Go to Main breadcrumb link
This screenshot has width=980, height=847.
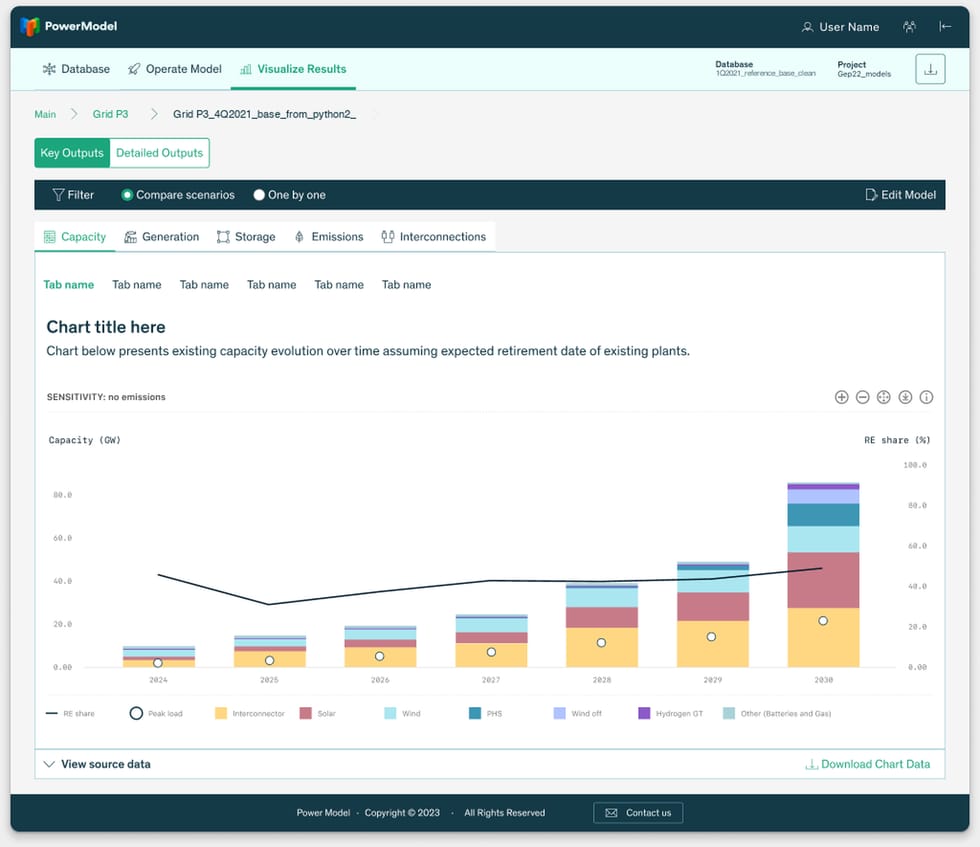pyautogui.click(x=45, y=114)
